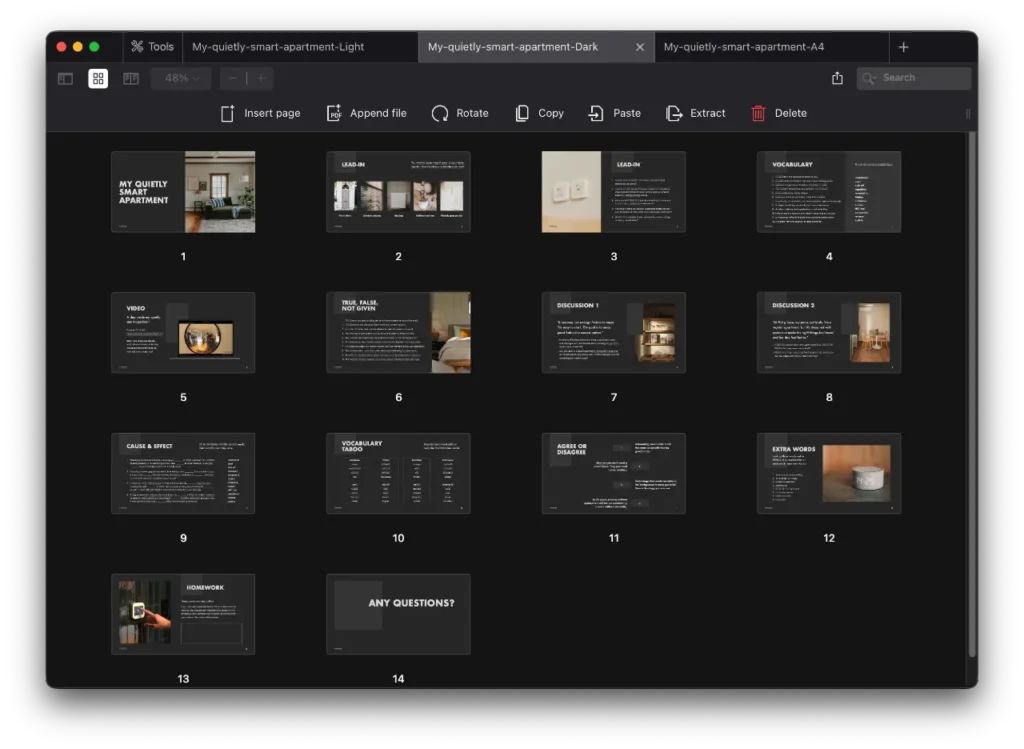
Task: Extract pages with the Extract tool
Action: click(x=675, y=113)
